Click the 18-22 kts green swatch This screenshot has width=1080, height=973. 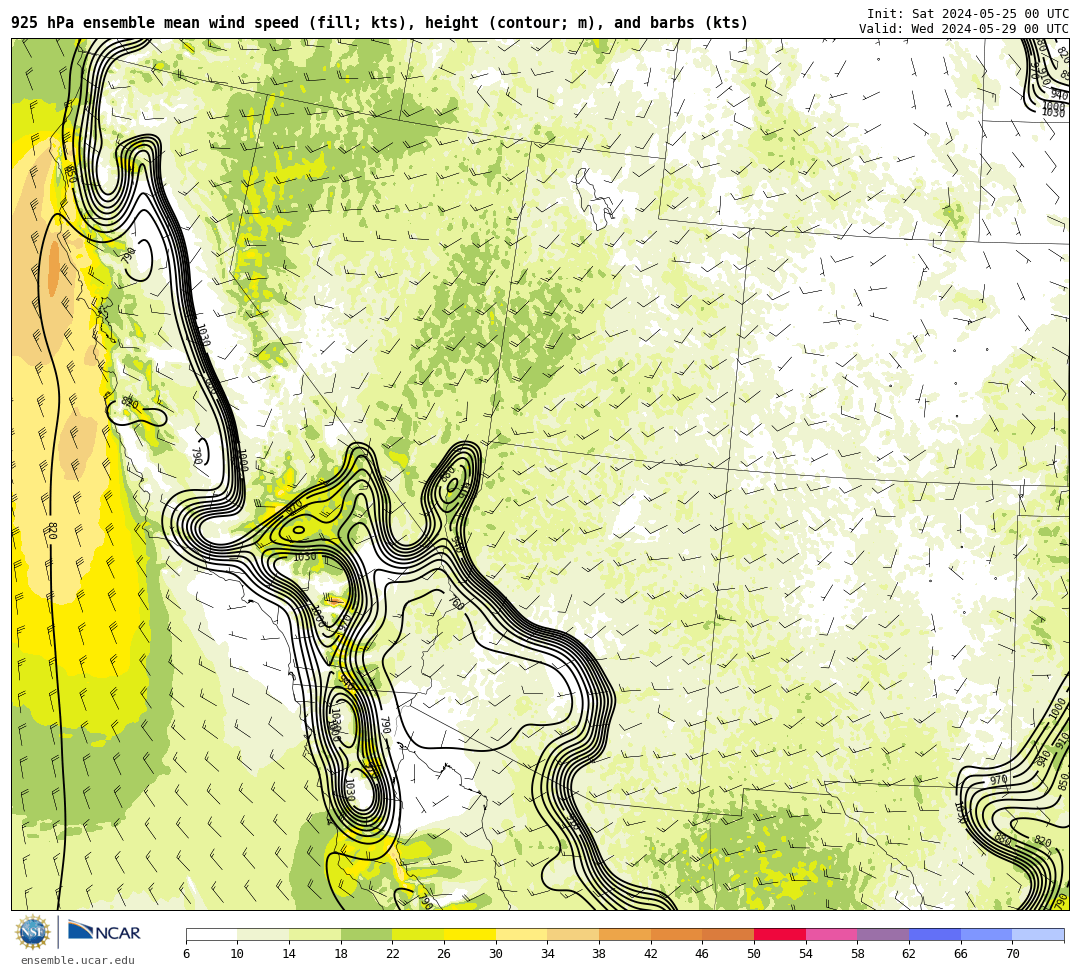366,934
